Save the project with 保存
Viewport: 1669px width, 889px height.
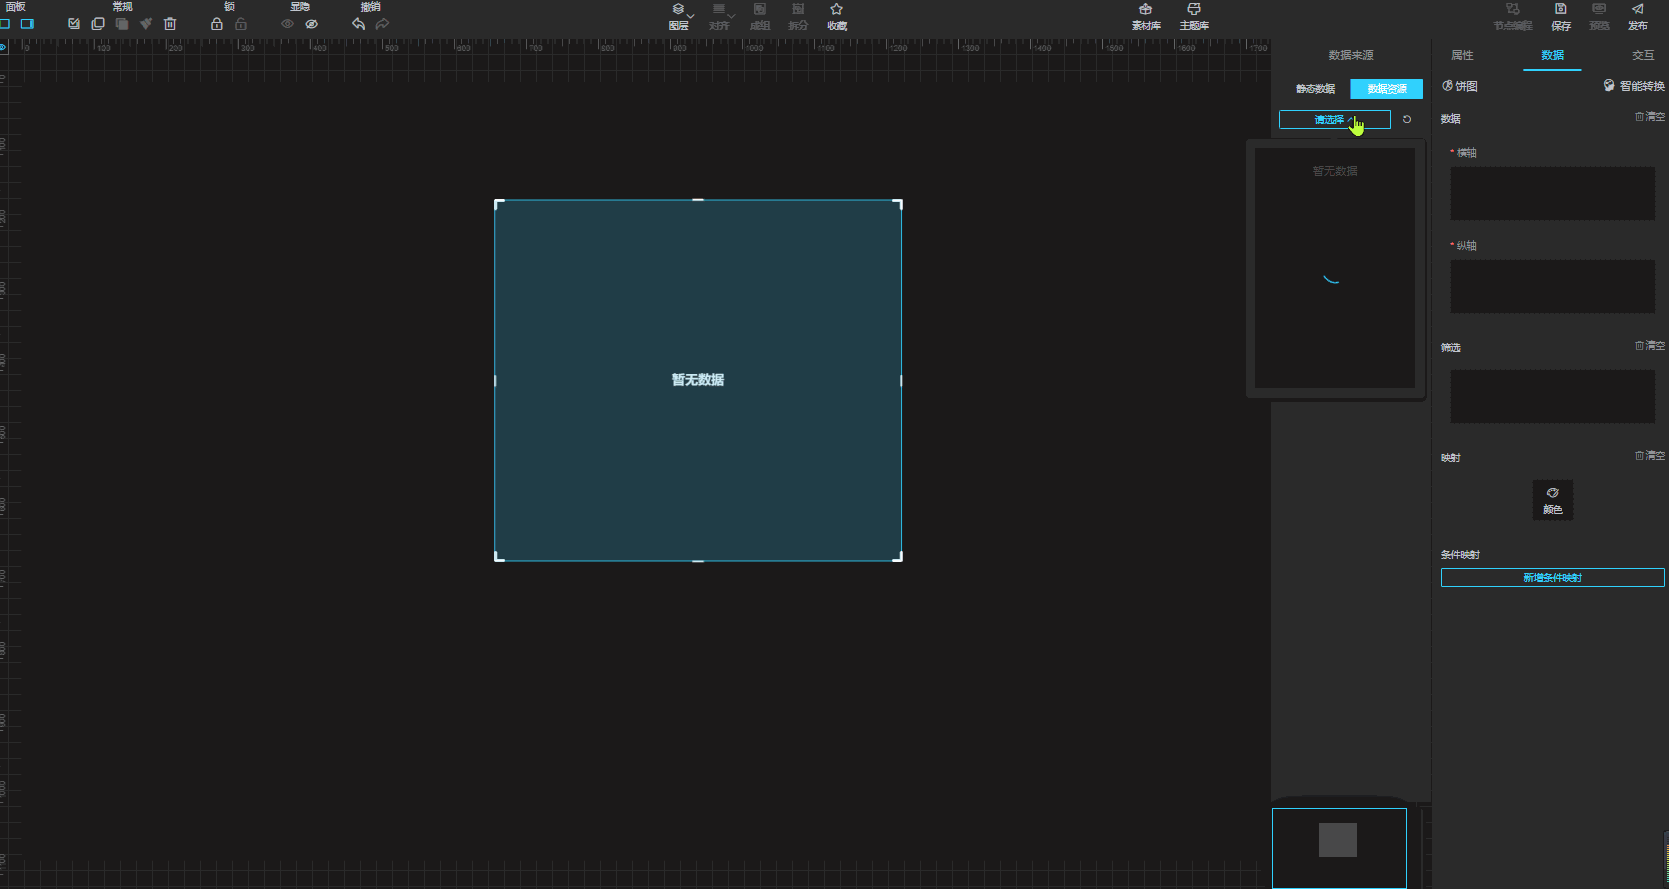click(1561, 16)
